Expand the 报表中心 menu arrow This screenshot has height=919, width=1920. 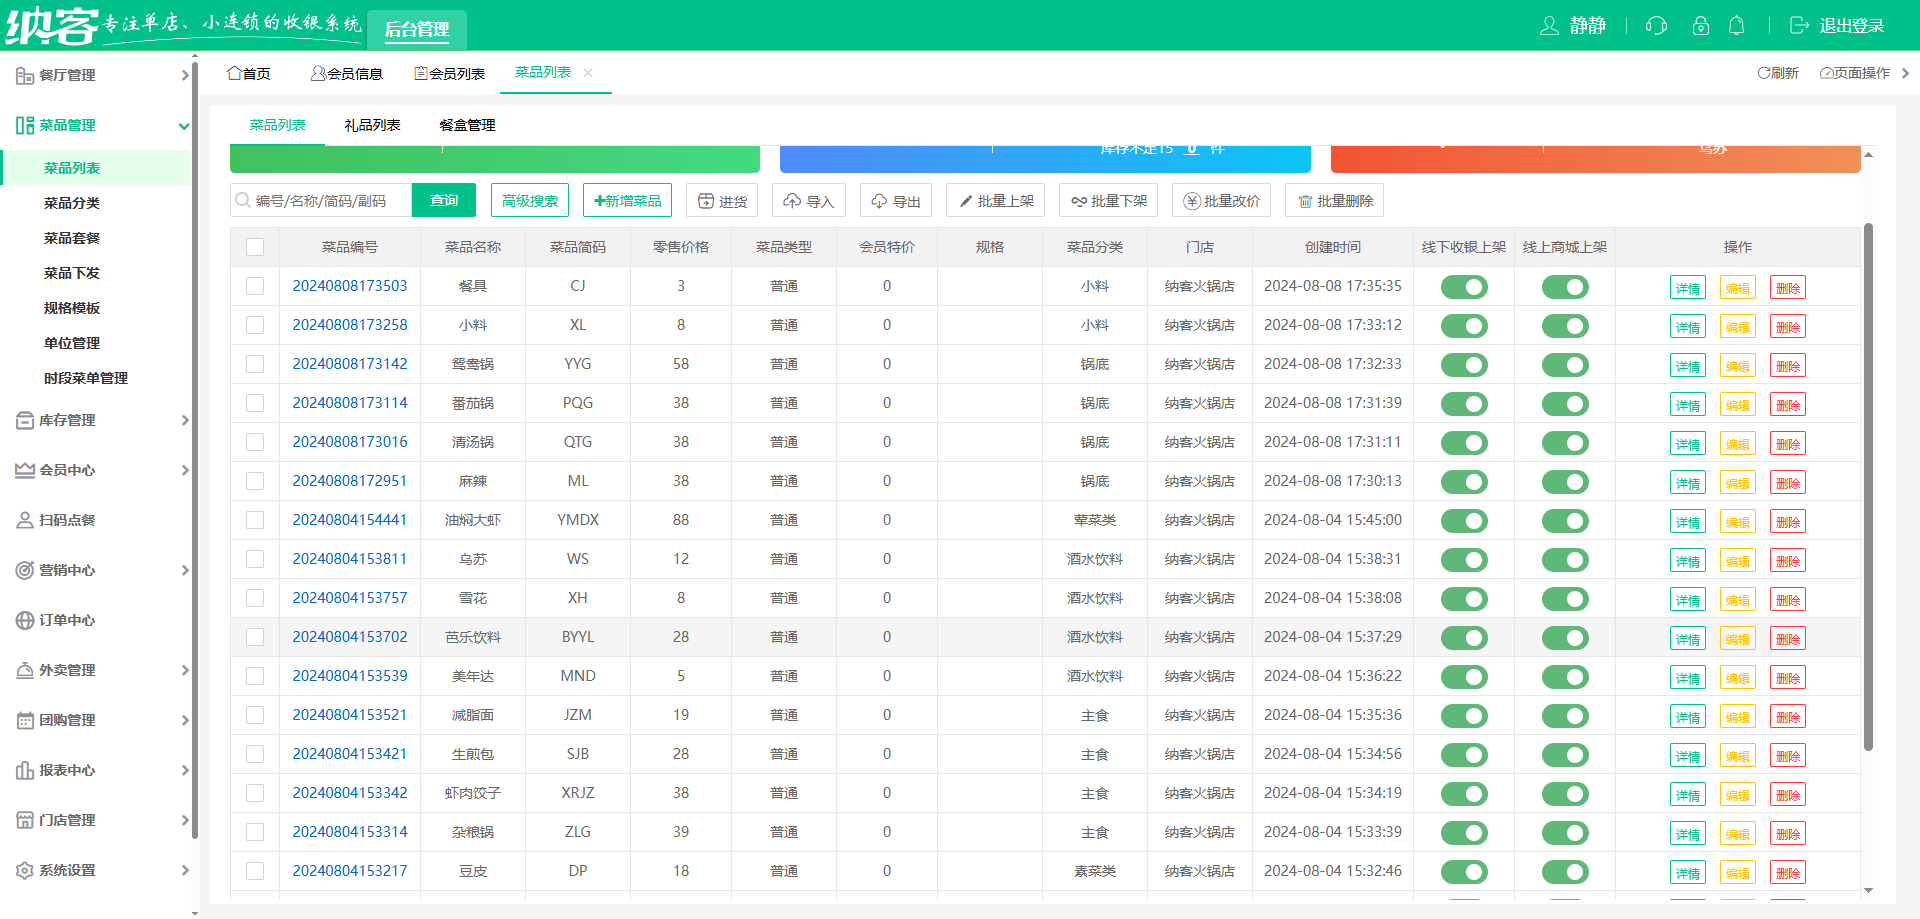pyautogui.click(x=185, y=770)
